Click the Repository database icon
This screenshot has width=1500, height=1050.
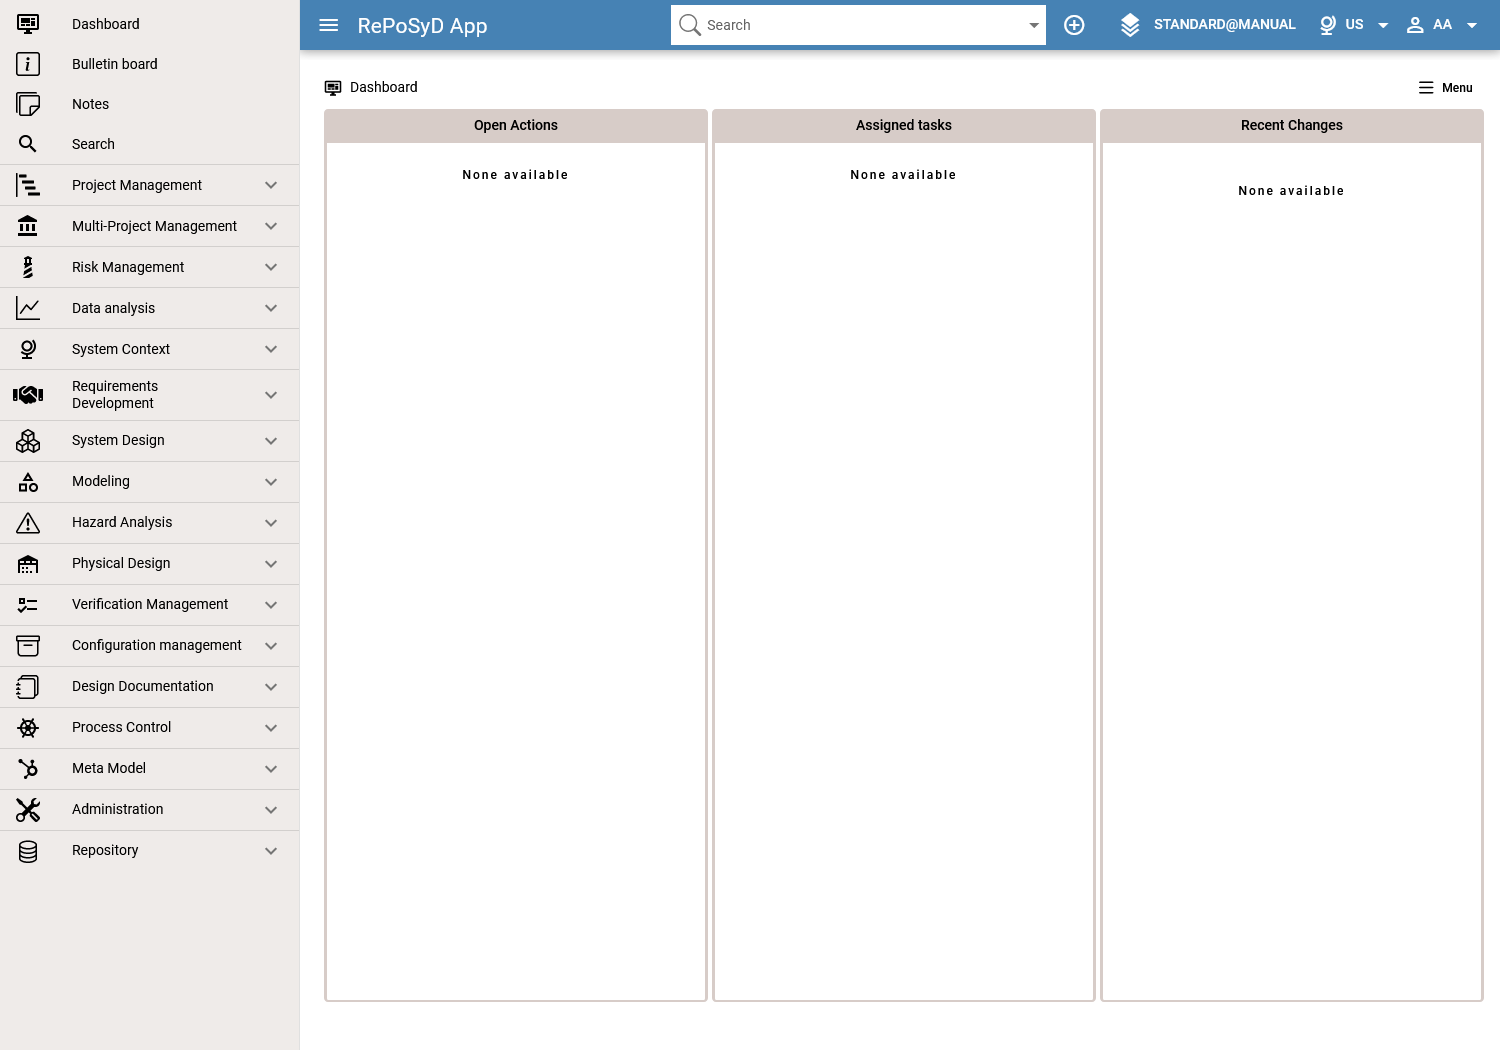coord(28,850)
